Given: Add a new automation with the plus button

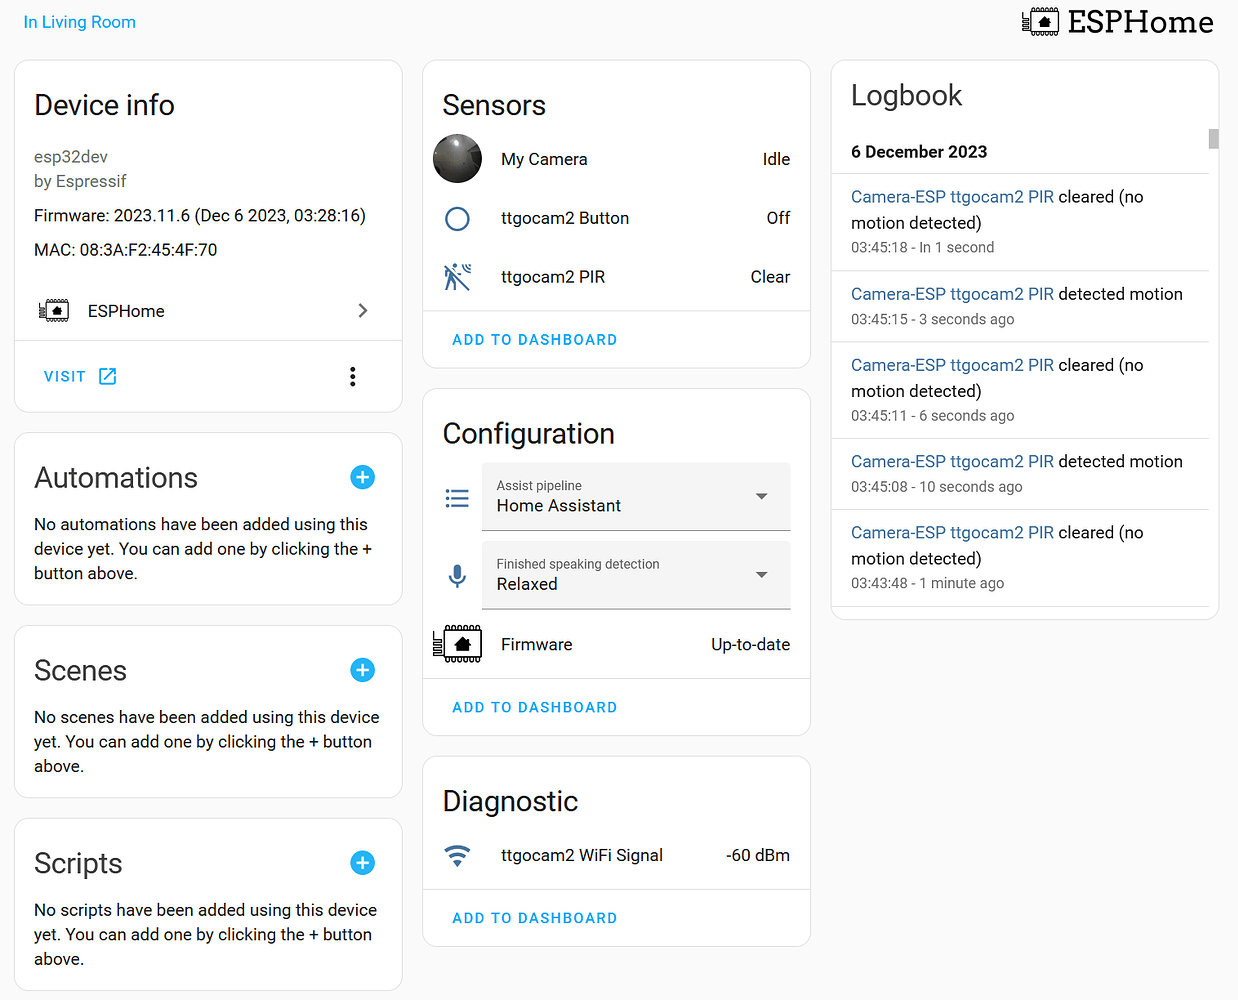Looking at the screenshot, I should [x=362, y=477].
